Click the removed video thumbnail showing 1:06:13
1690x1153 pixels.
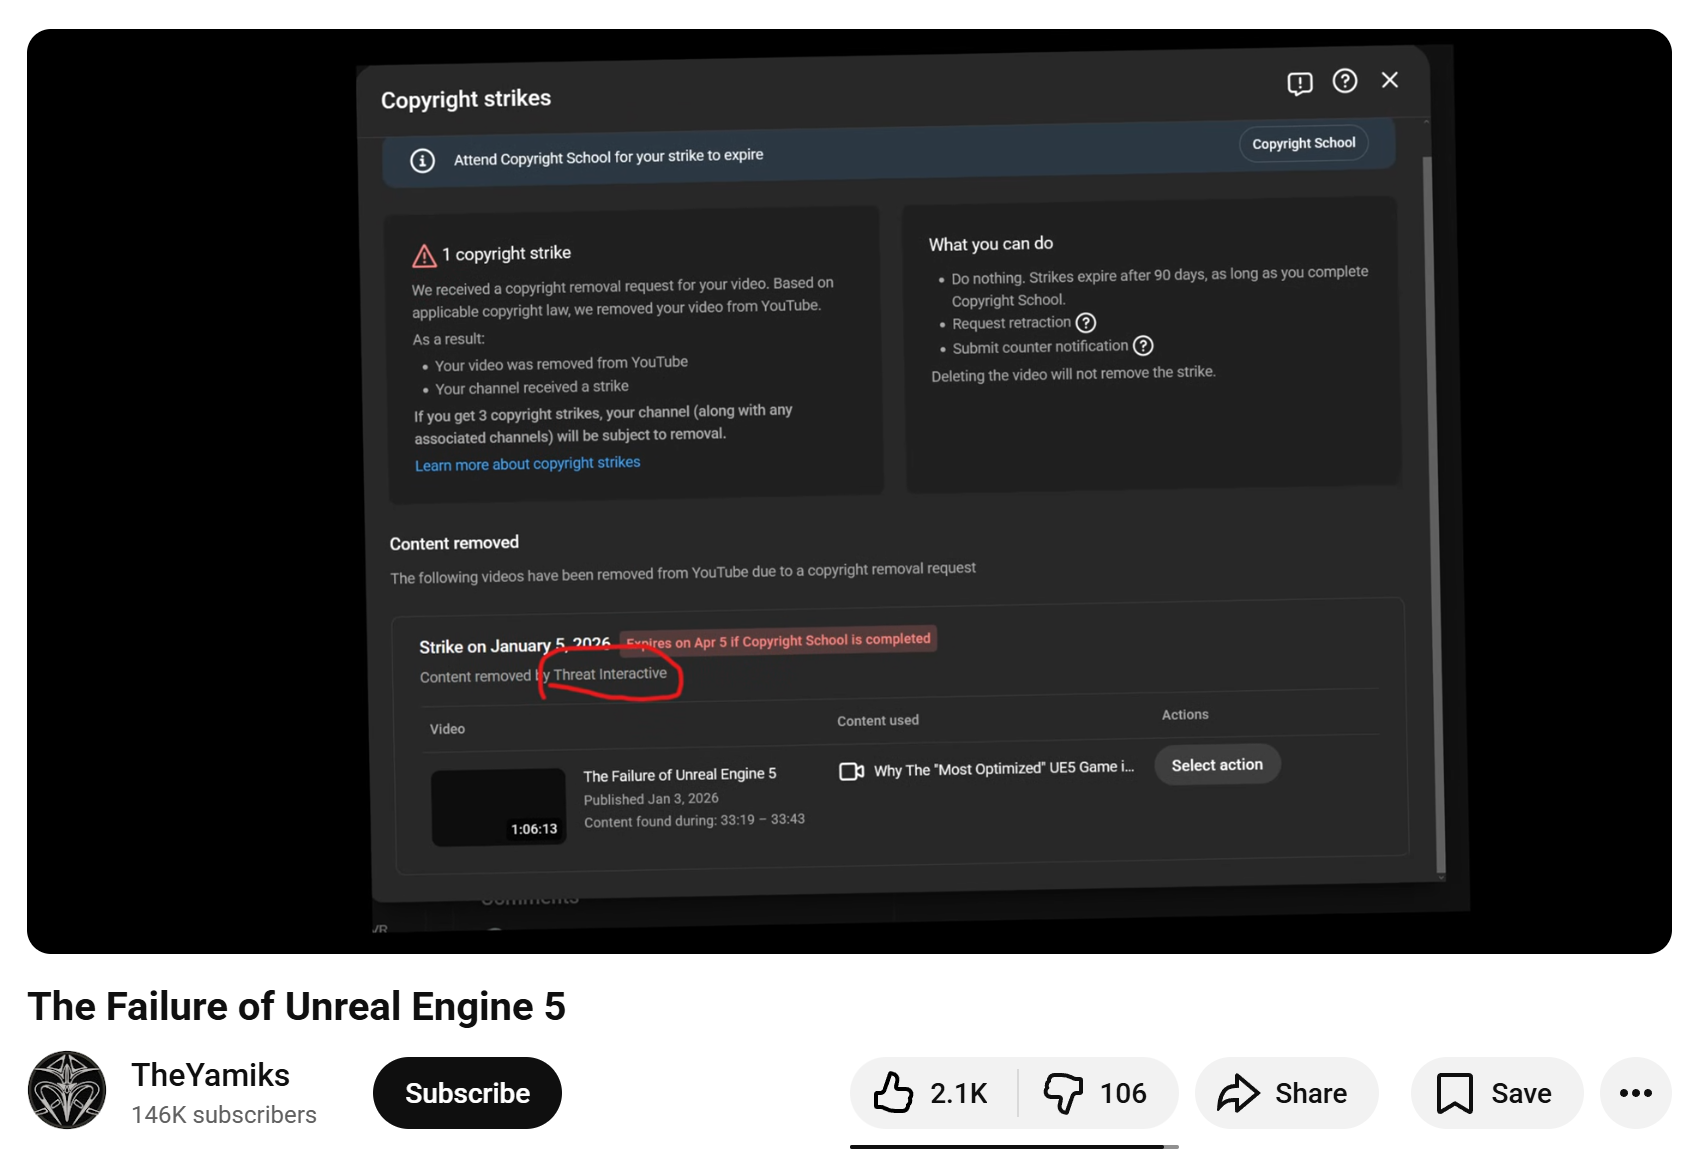point(499,807)
